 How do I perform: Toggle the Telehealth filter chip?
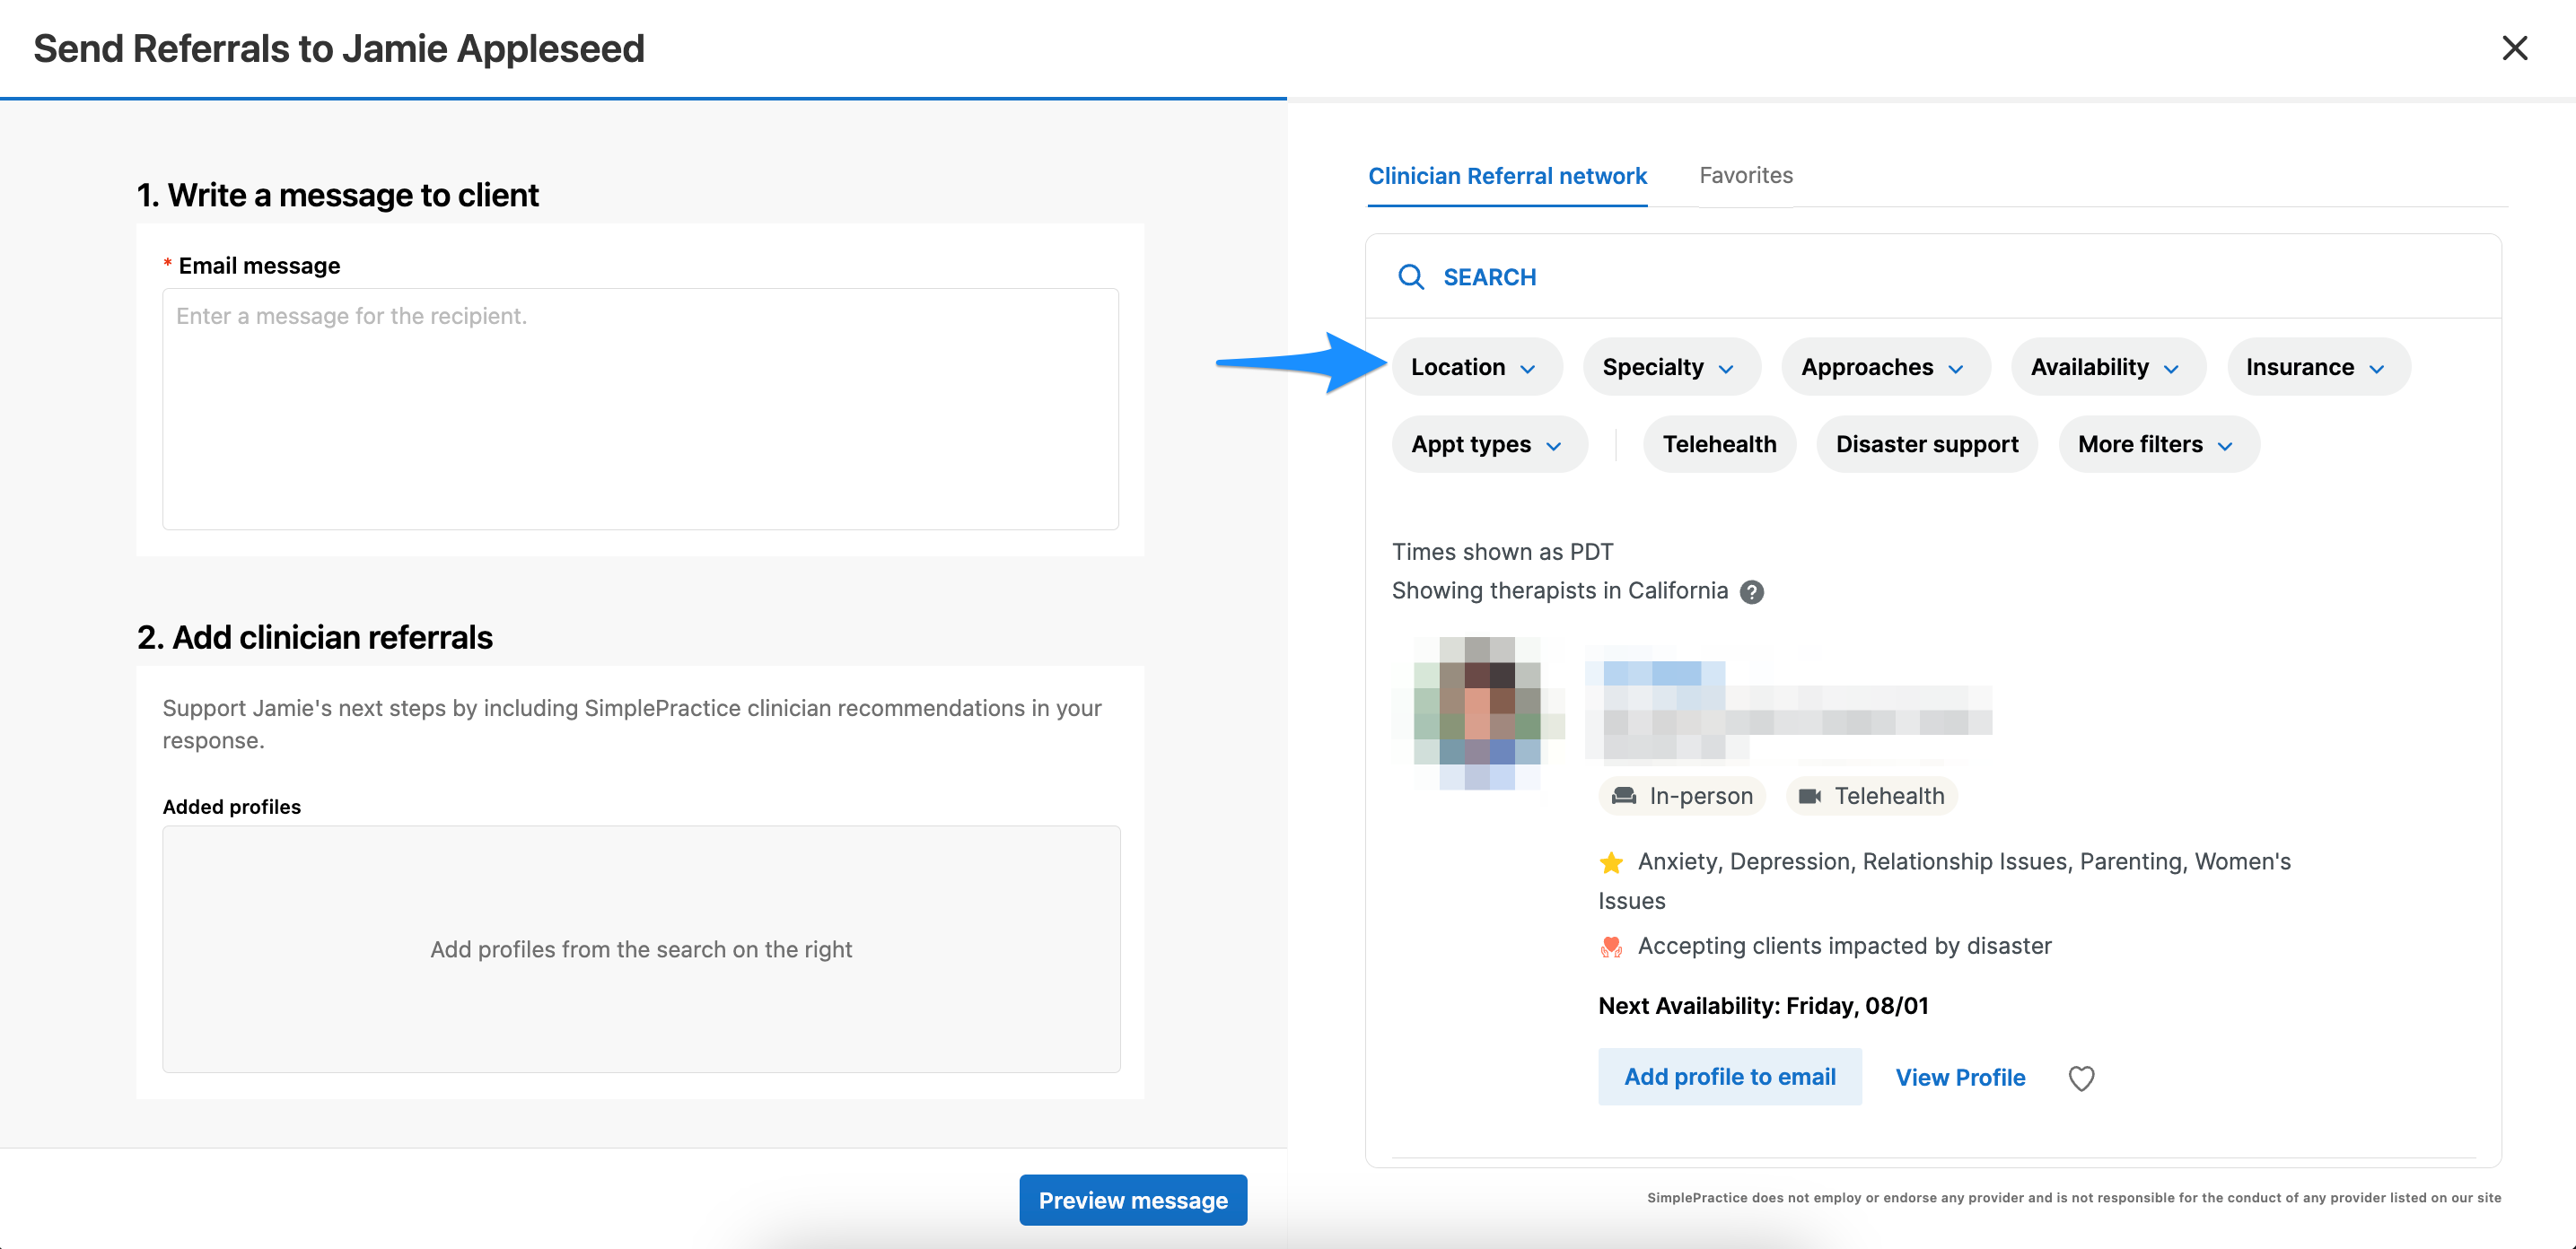1719,444
